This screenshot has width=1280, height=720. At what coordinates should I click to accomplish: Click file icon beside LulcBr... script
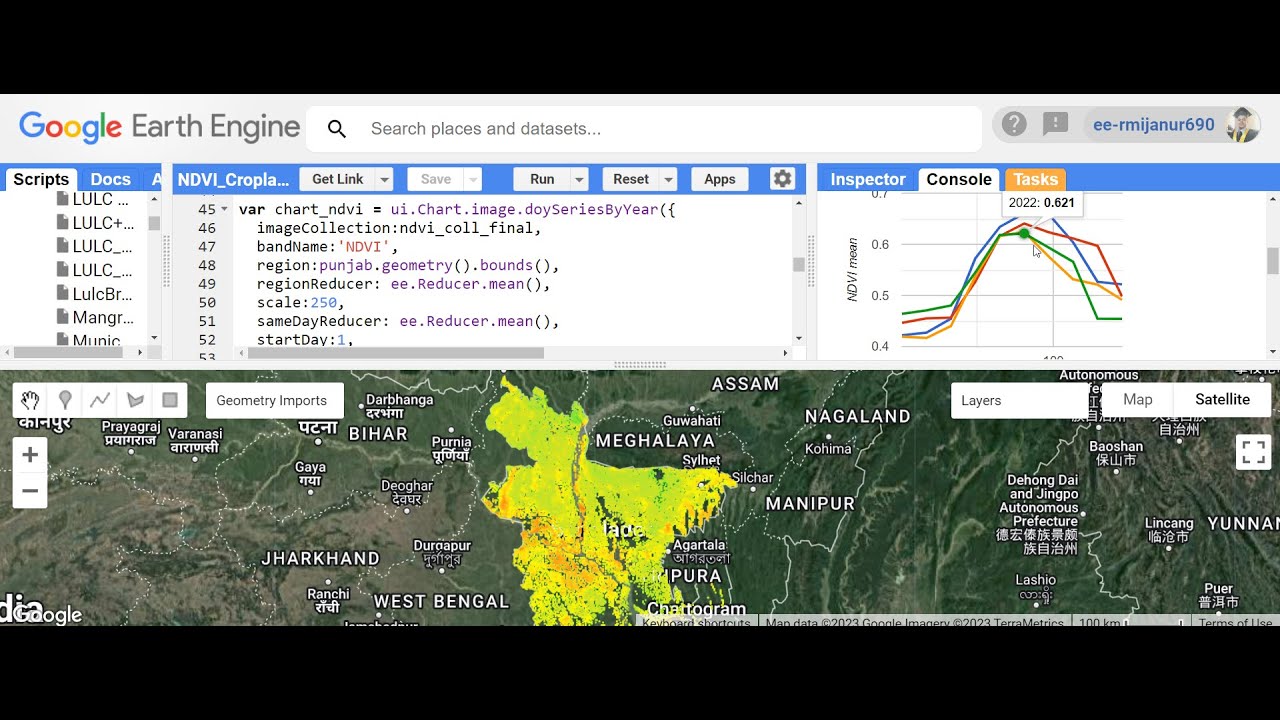[x=63, y=294]
